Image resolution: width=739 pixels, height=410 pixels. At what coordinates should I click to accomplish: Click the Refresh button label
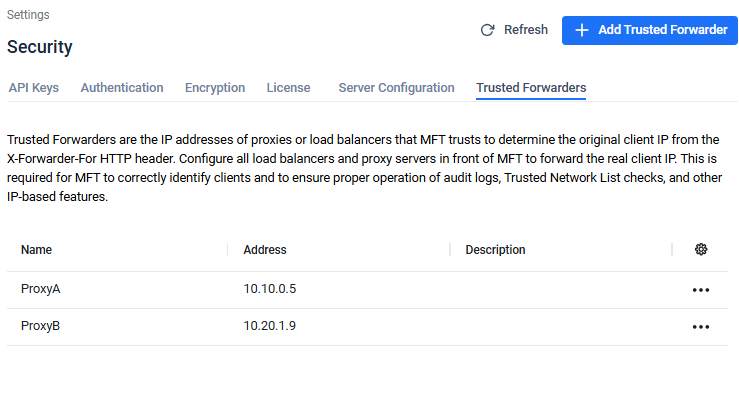(526, 30)
